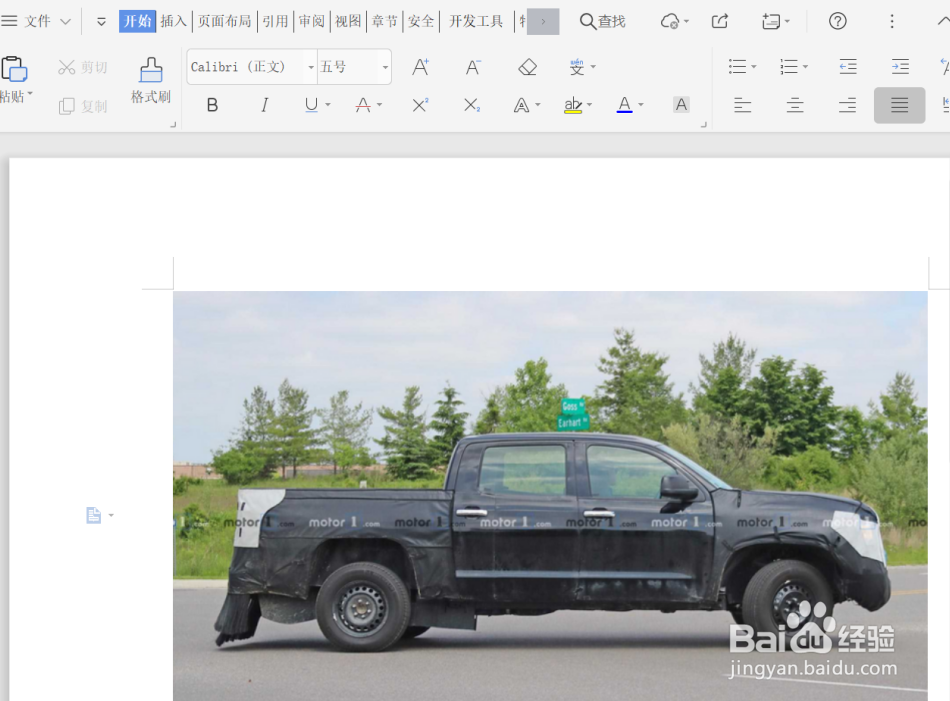Align text left

point(742,105)
